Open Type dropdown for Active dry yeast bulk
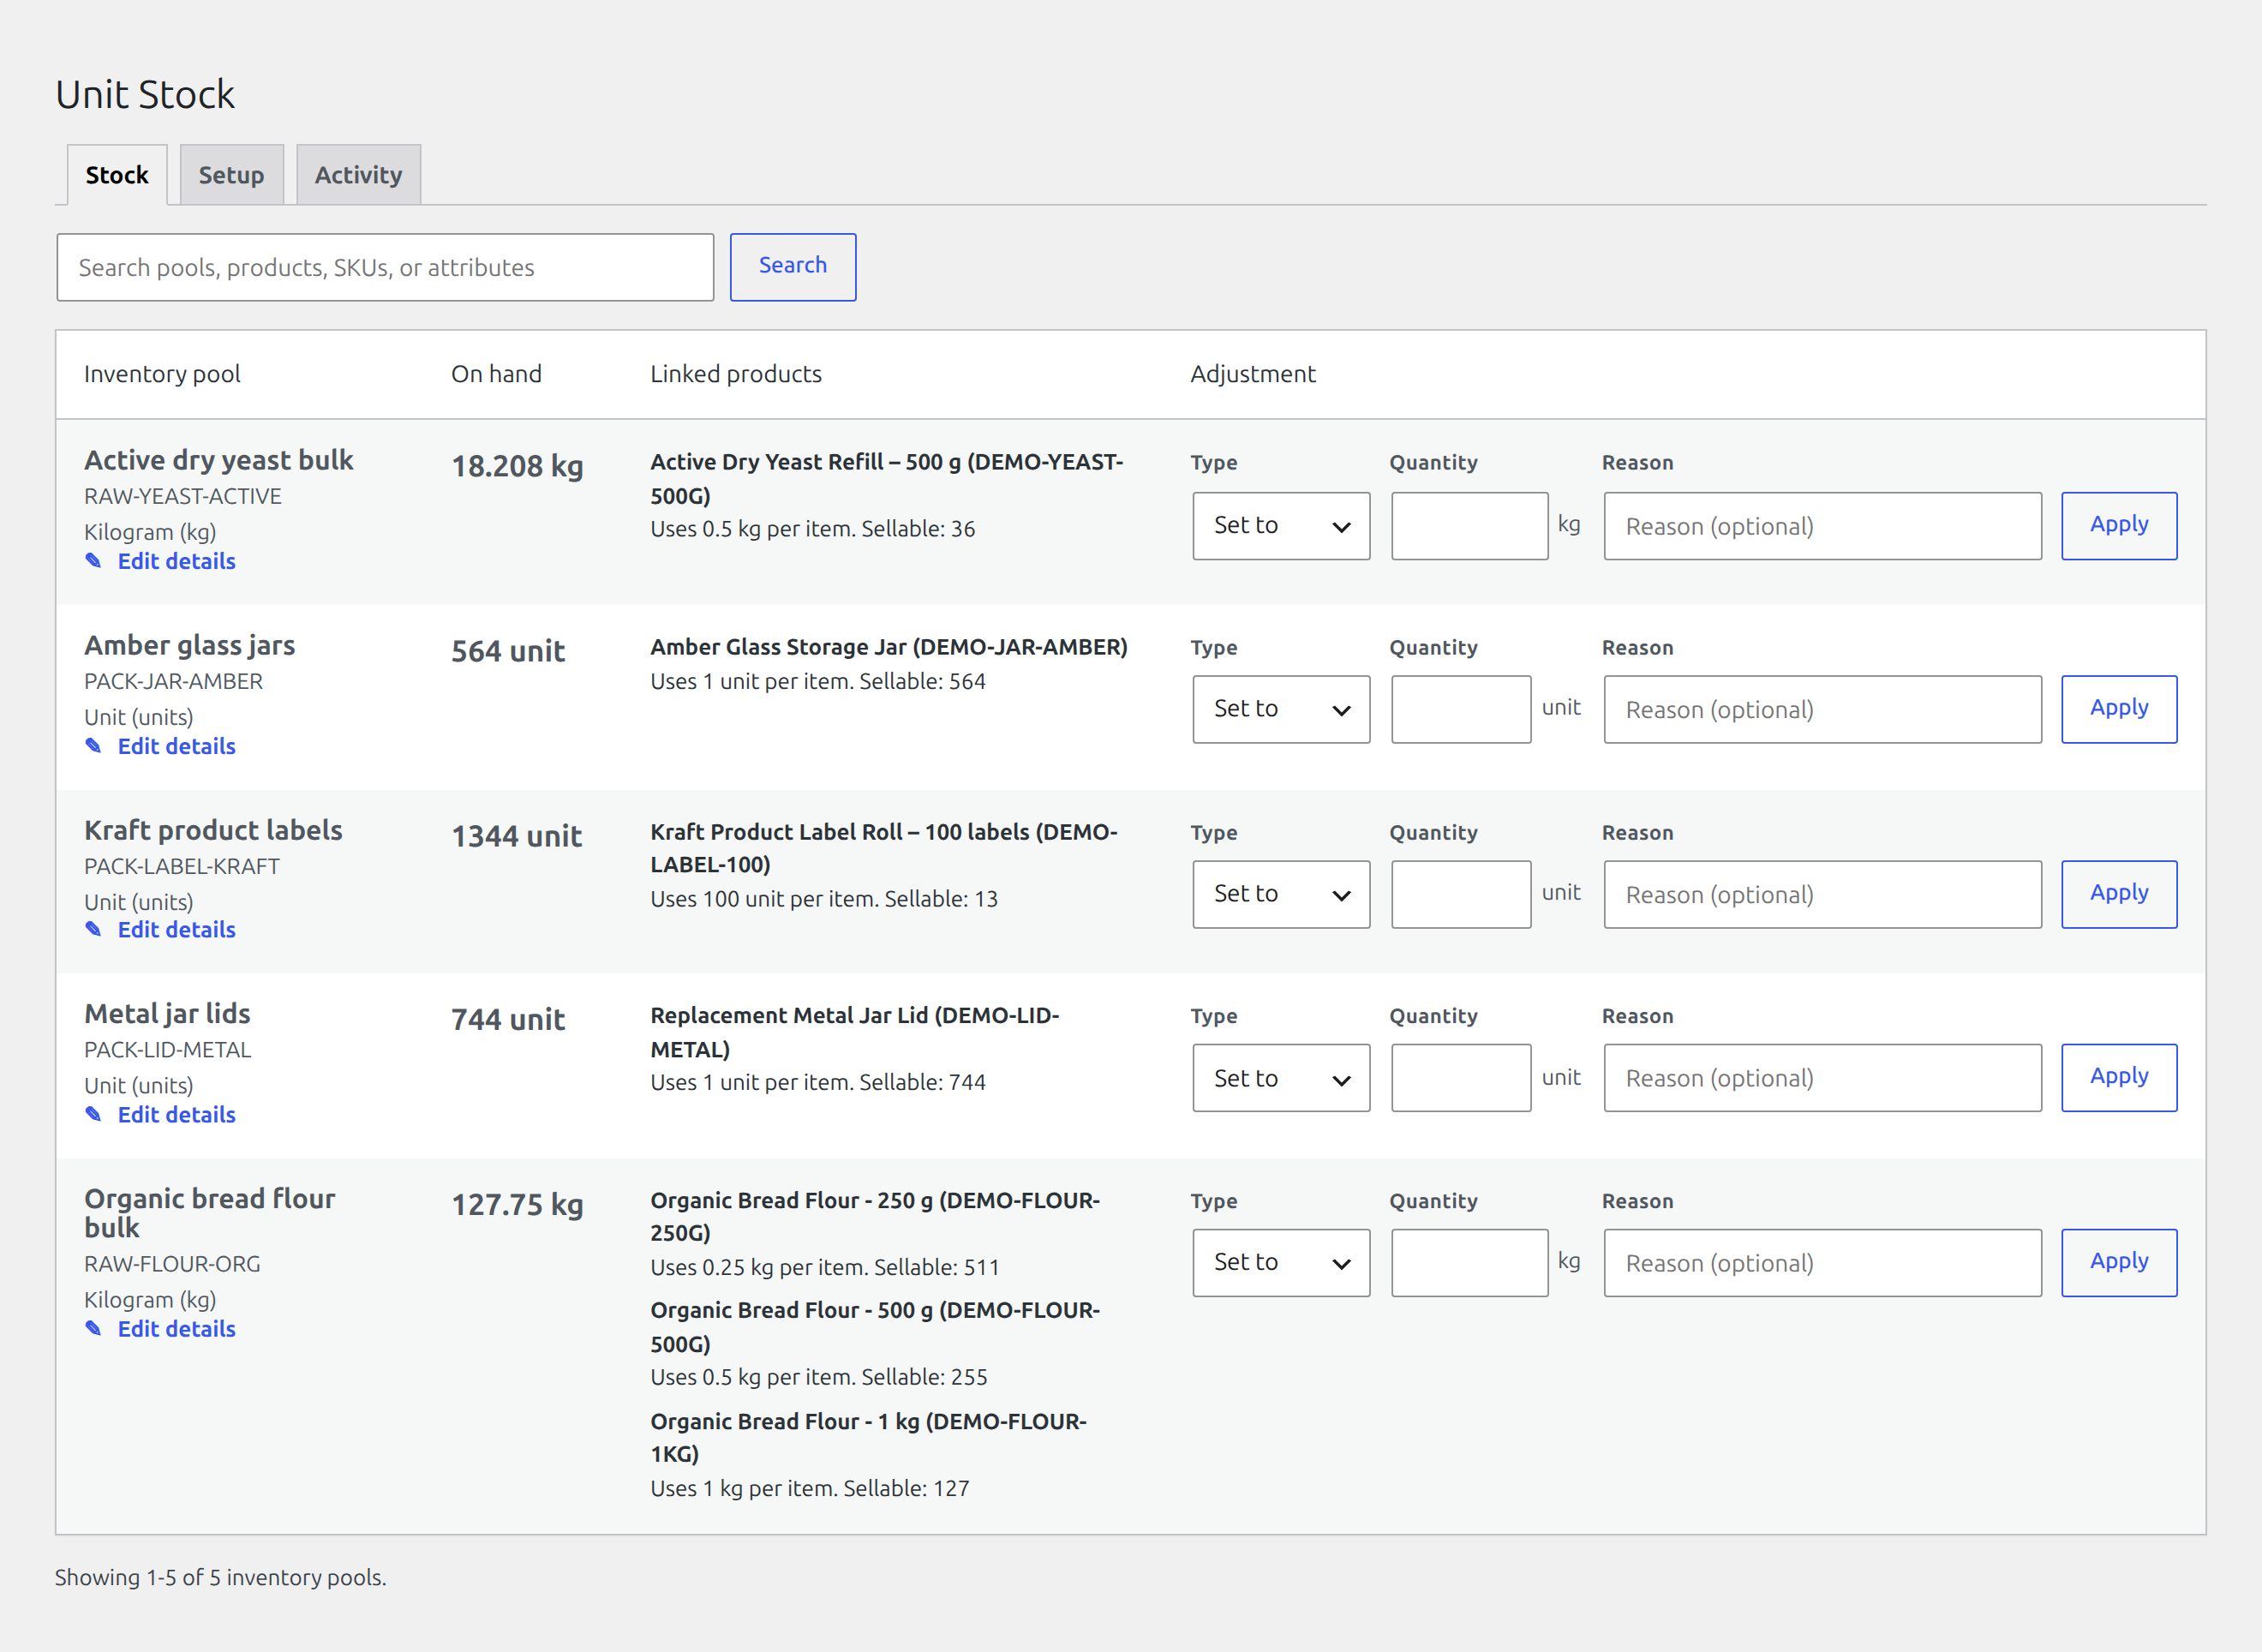This screenshot has width=2262, height=1652. point(1281,526)
